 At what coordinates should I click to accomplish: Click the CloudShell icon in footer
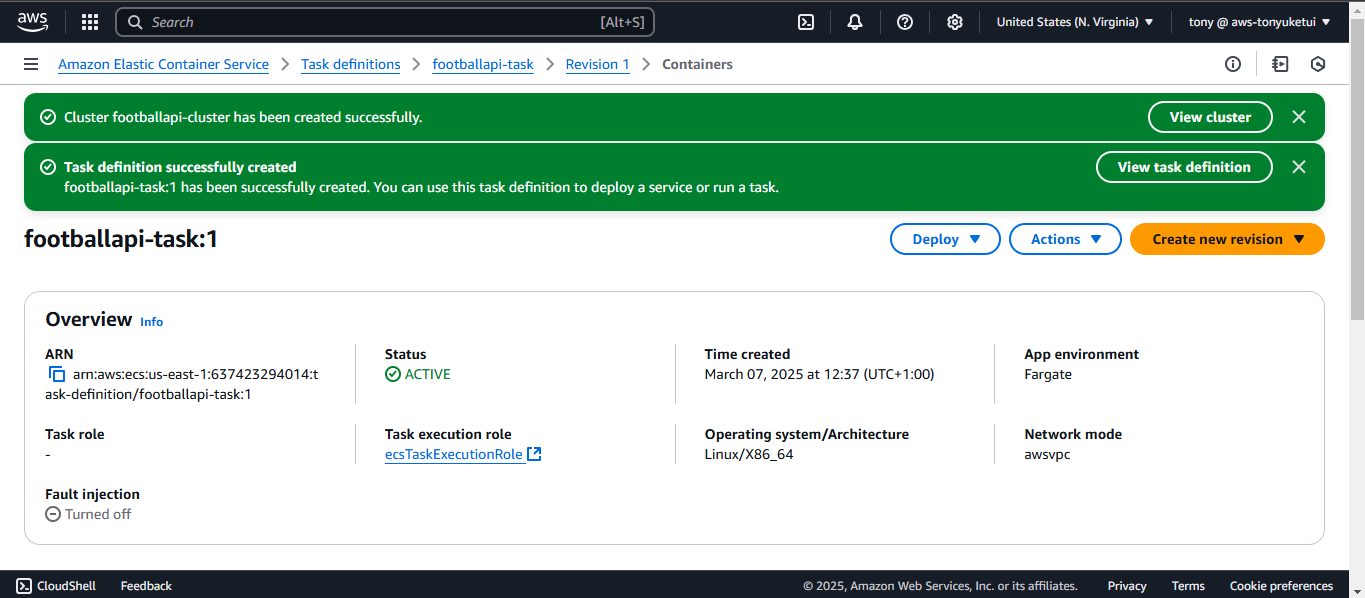point(24,586)
